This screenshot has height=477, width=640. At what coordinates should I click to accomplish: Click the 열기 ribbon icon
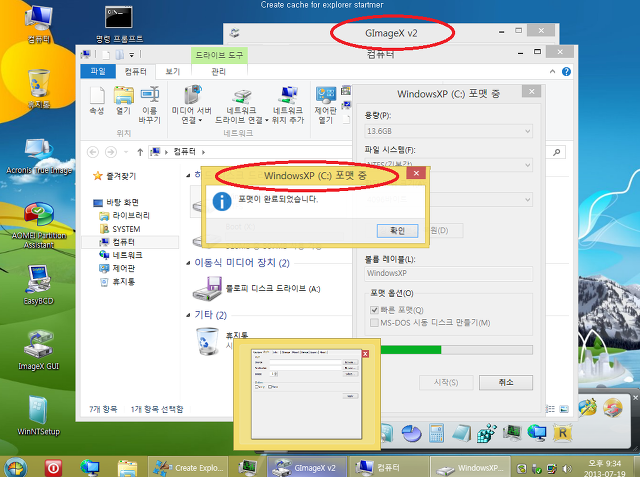tap(123, 101)
